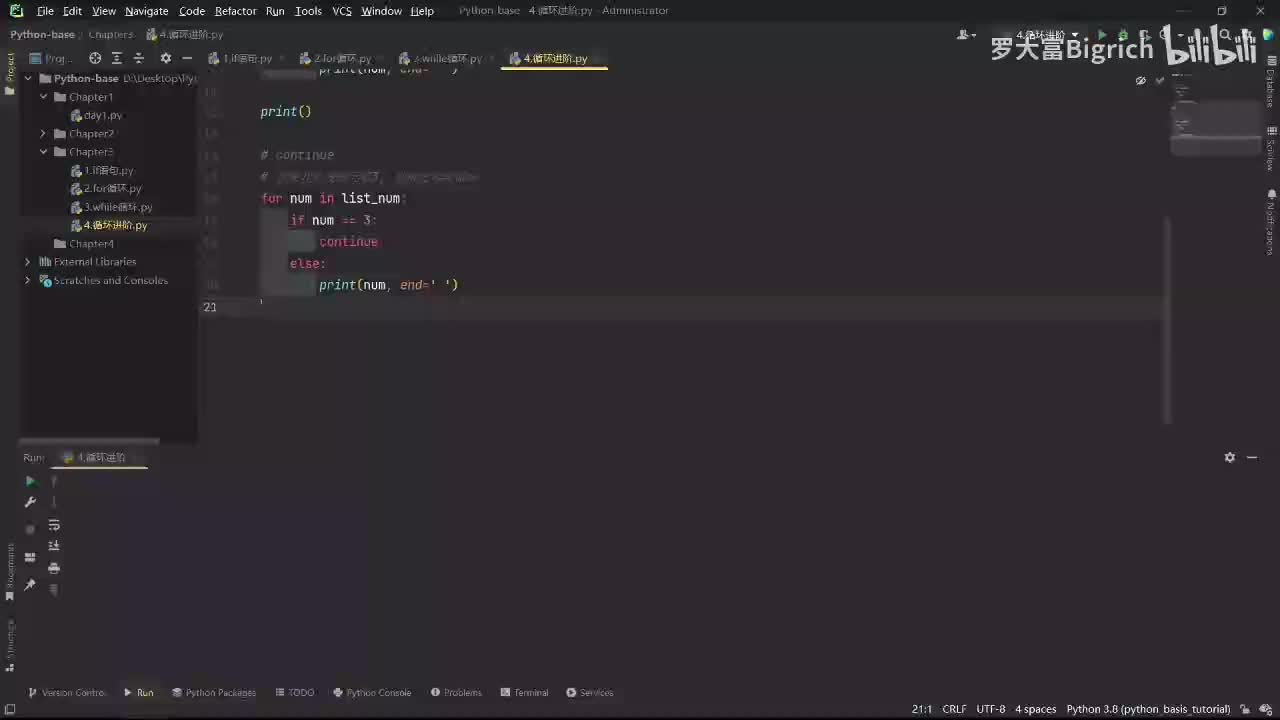Expand Scratches and Consoles node

(x=28, y=281)
